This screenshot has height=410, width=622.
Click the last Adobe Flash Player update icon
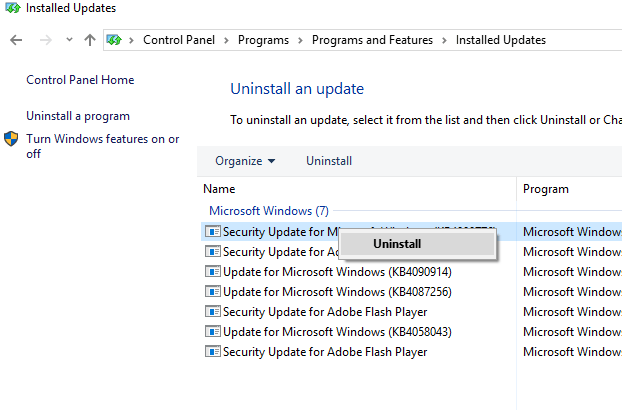pos(212,351)
